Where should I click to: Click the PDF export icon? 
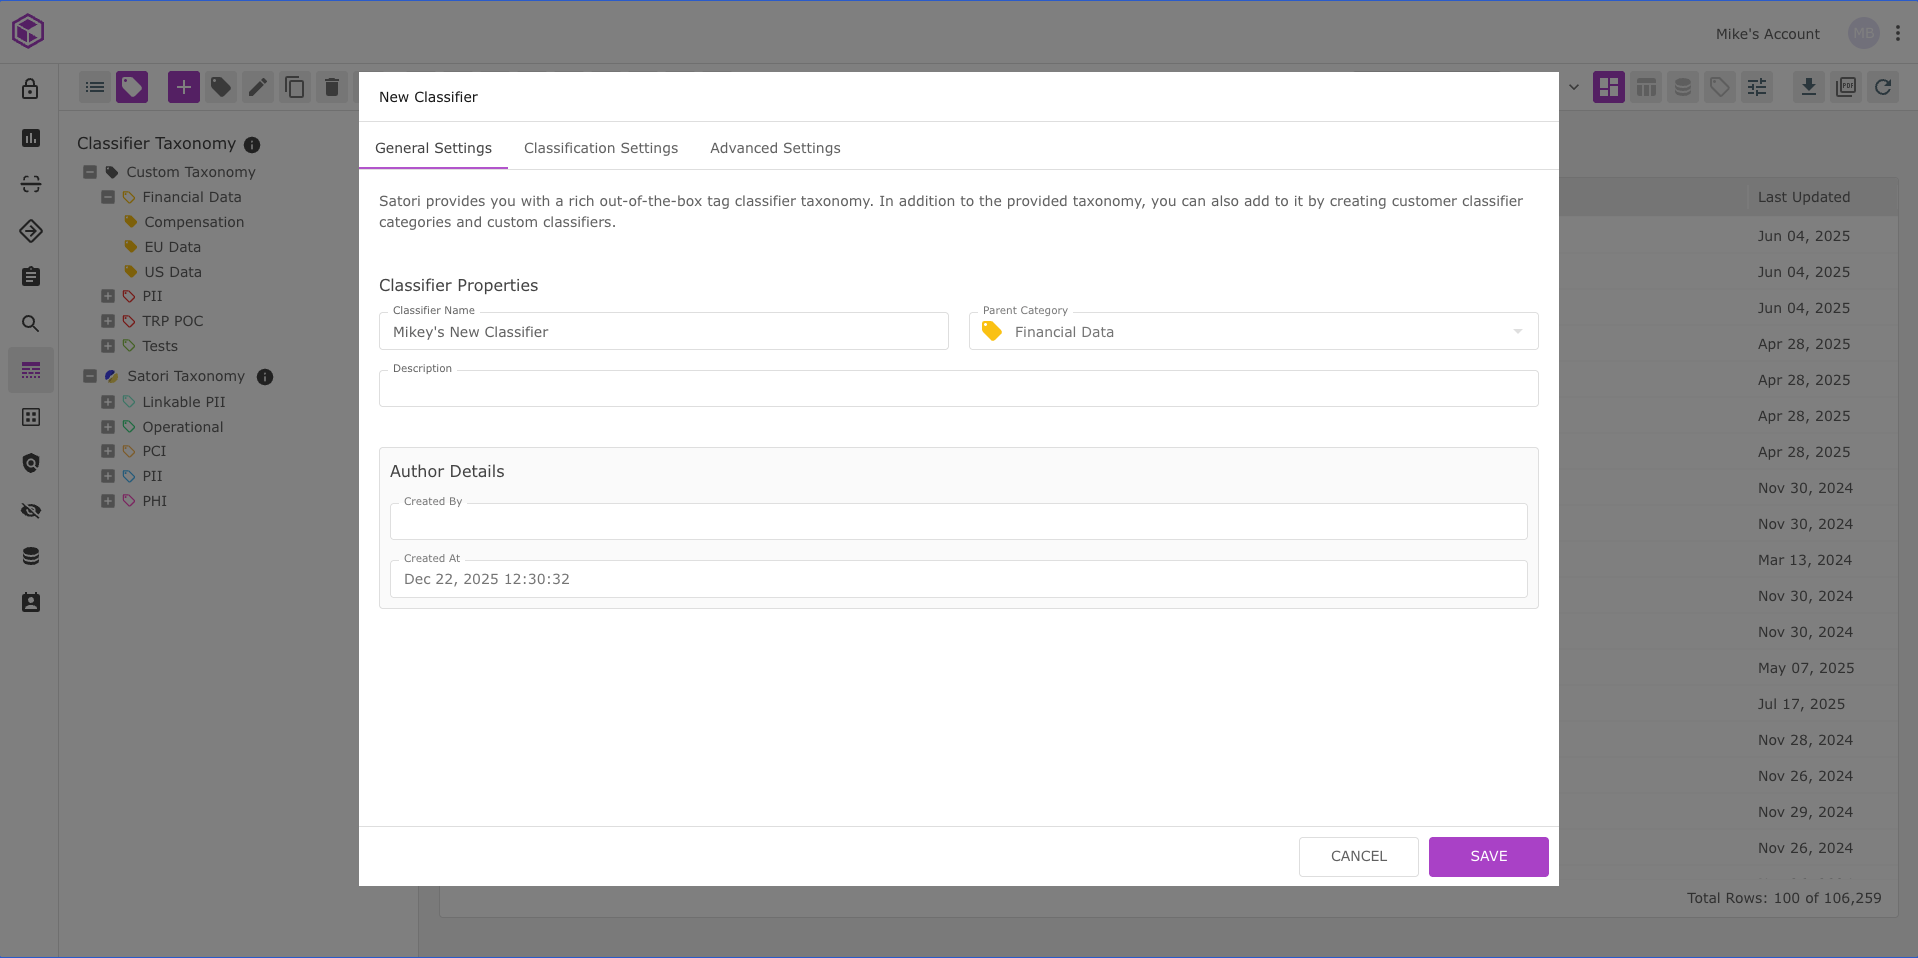coord(1846,88)
